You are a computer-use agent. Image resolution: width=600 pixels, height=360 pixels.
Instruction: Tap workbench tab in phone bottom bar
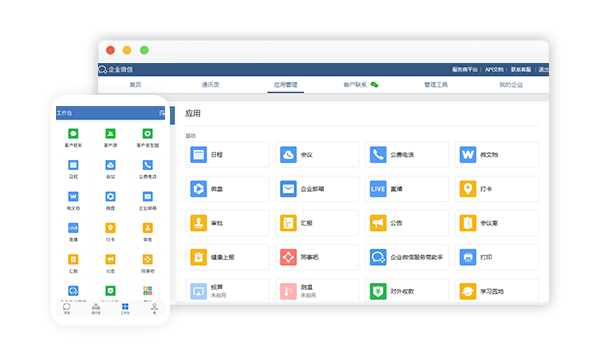(125, 308)
